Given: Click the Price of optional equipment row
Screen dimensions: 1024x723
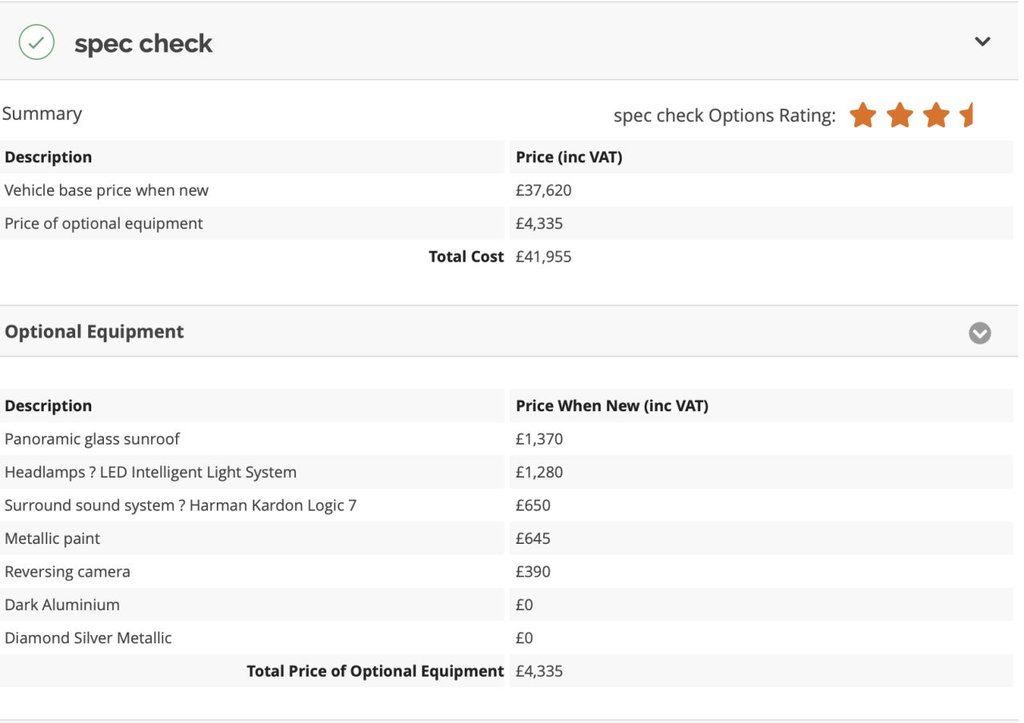Looking at the screenshot, I should point(103,223).
